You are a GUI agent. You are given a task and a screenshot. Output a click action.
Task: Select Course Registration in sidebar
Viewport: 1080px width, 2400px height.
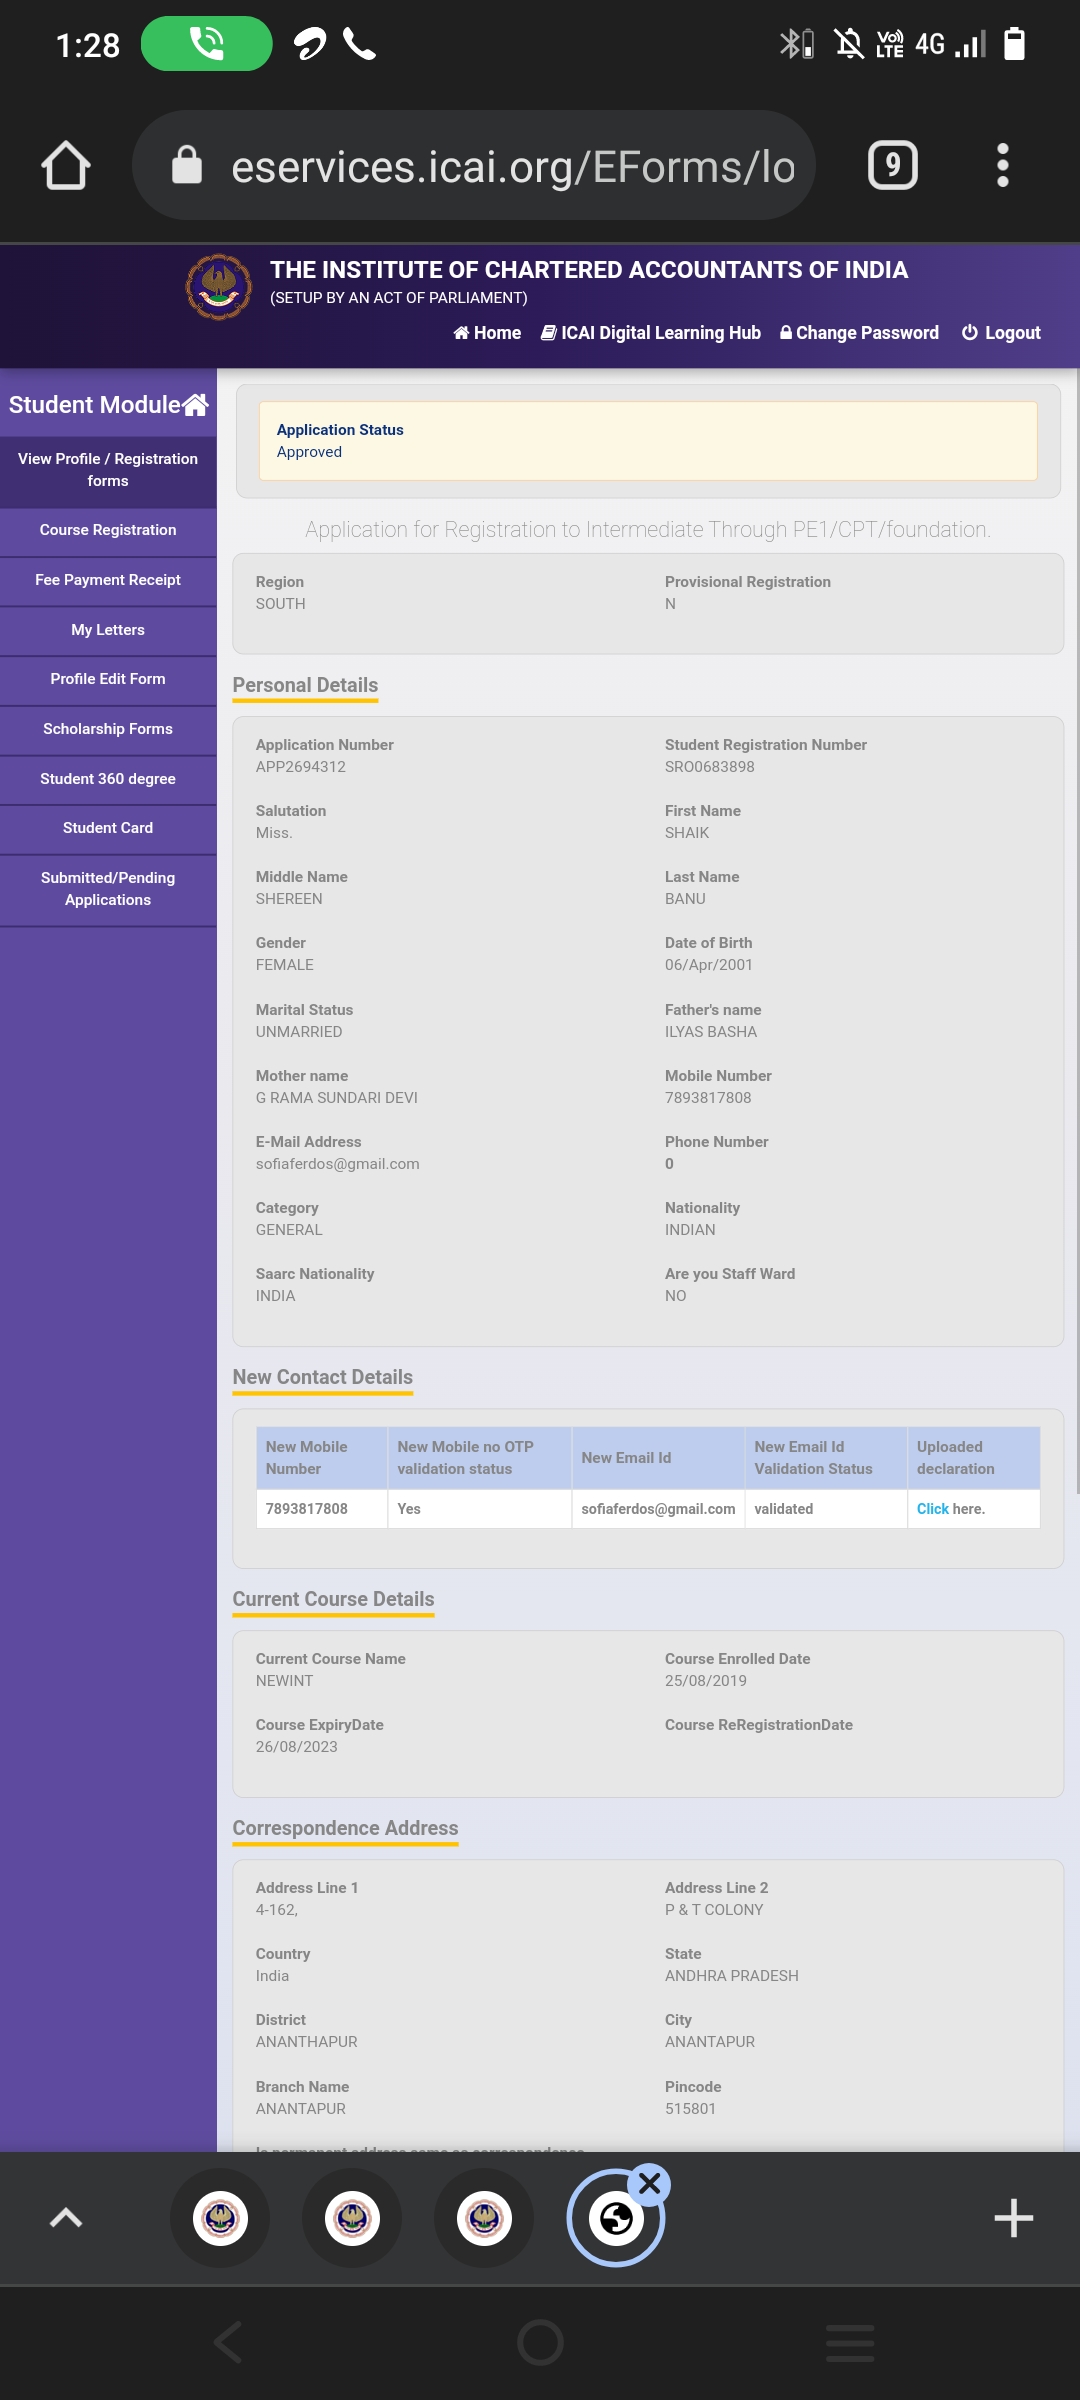[108, 530]
